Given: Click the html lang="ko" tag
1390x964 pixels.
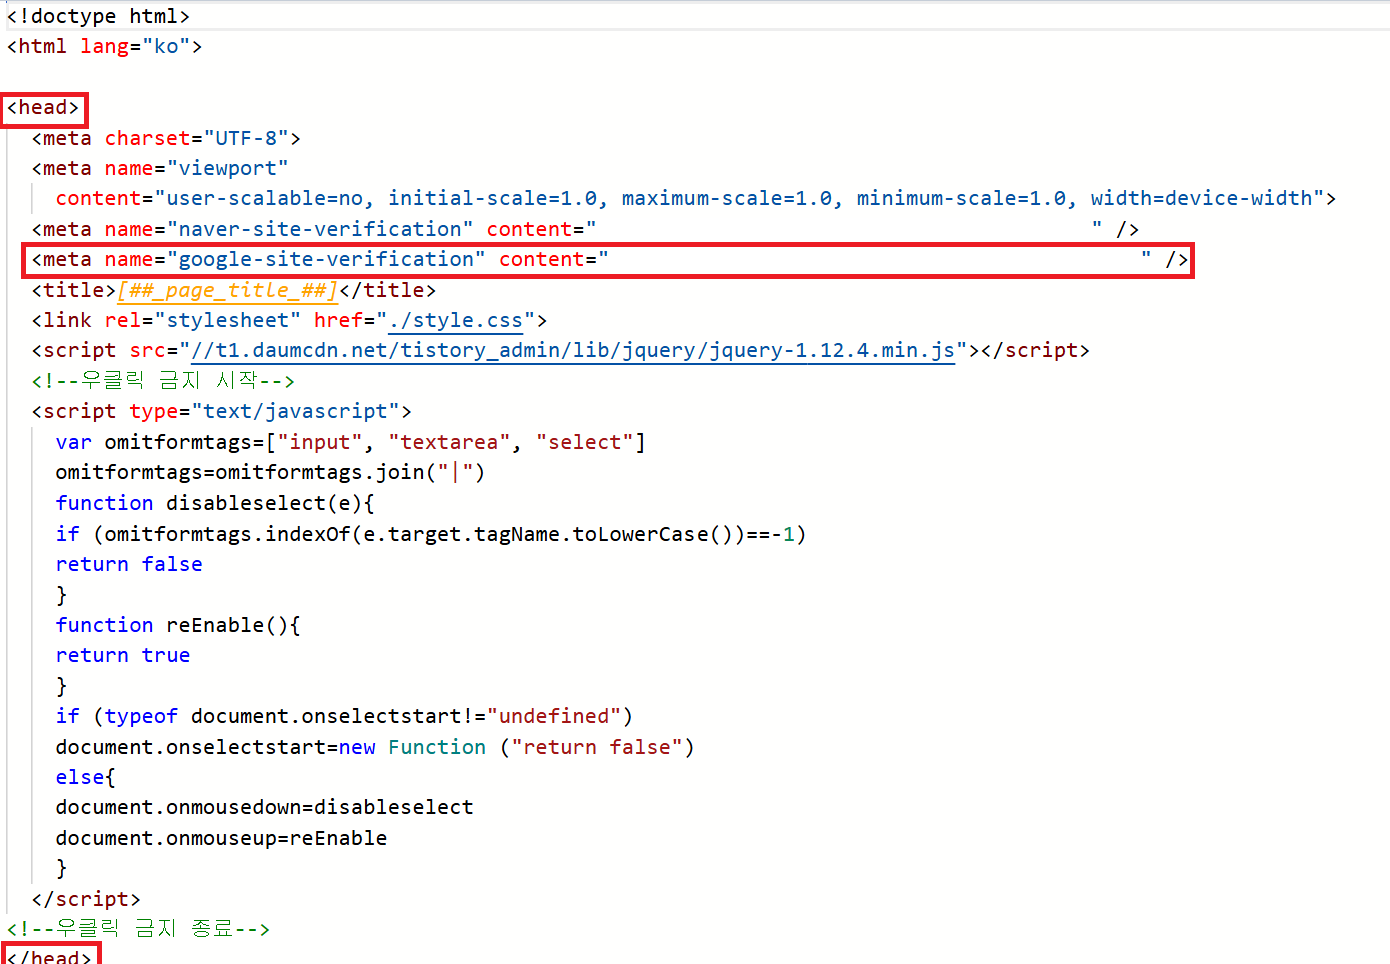Looking at the screenshot, I should pos(104,47).
